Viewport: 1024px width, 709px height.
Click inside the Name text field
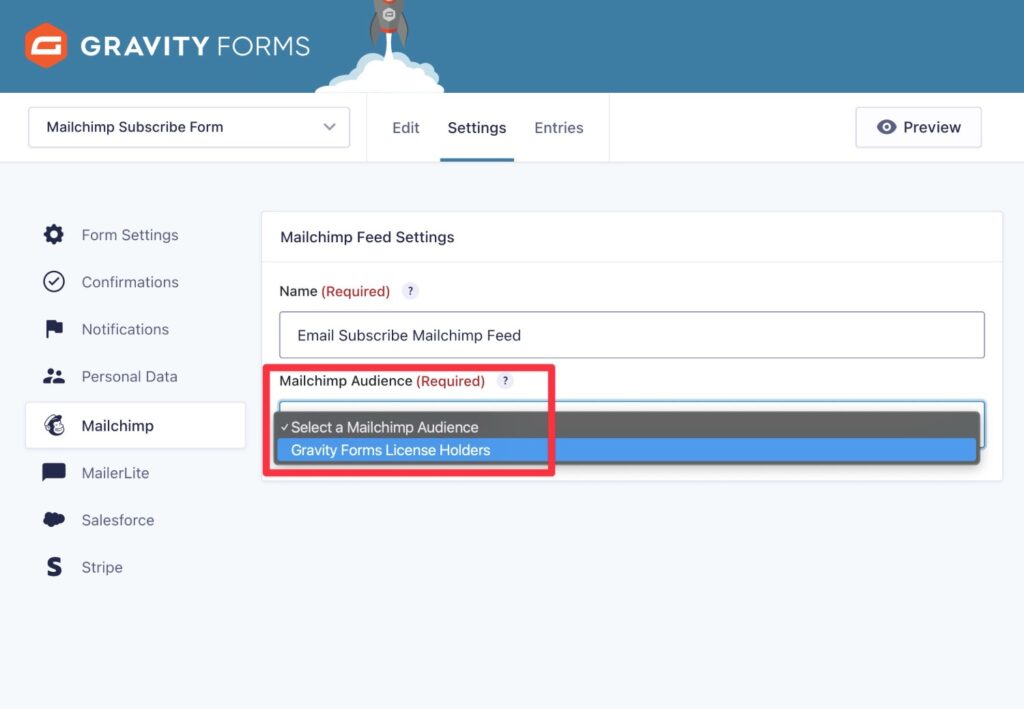click(631, 335)
